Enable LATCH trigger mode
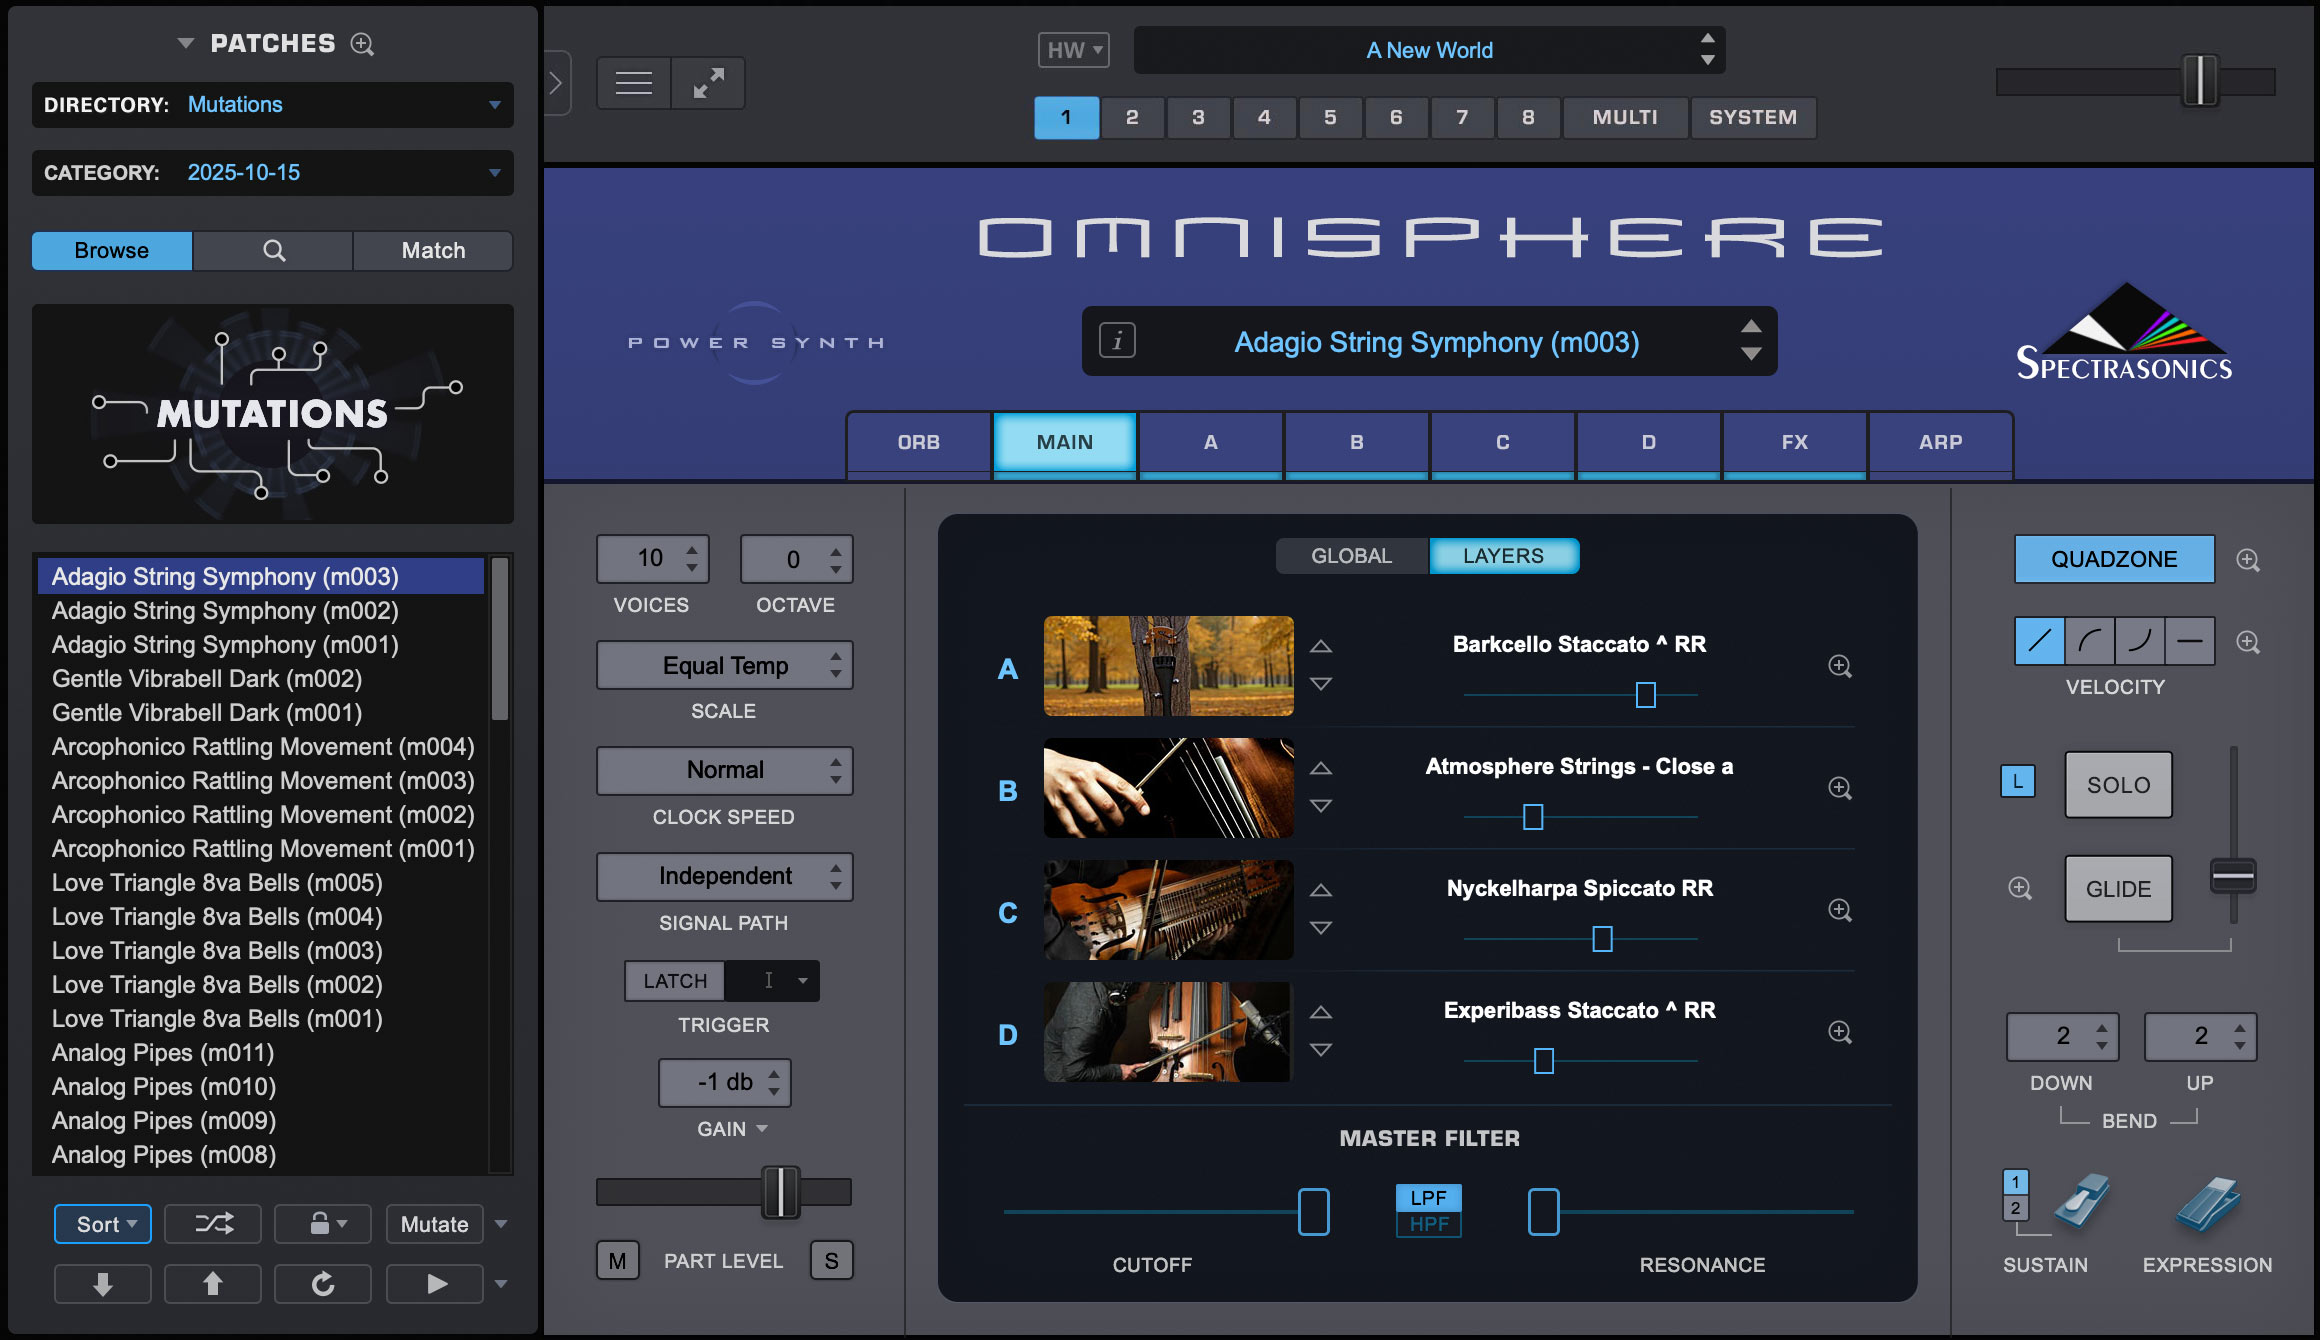This screenshot has width=2320, height=1340. [x=673, y=980]
